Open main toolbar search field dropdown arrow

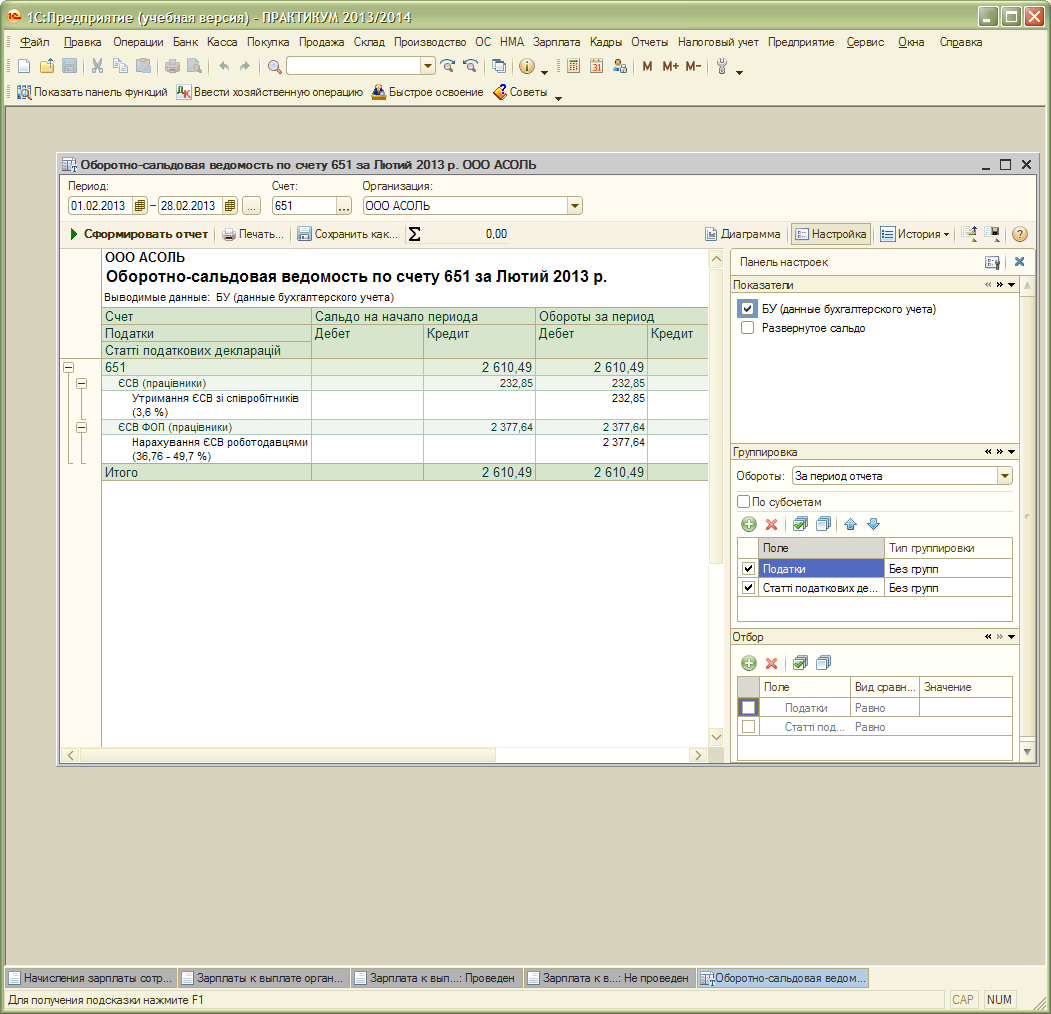tap(428, 66)
